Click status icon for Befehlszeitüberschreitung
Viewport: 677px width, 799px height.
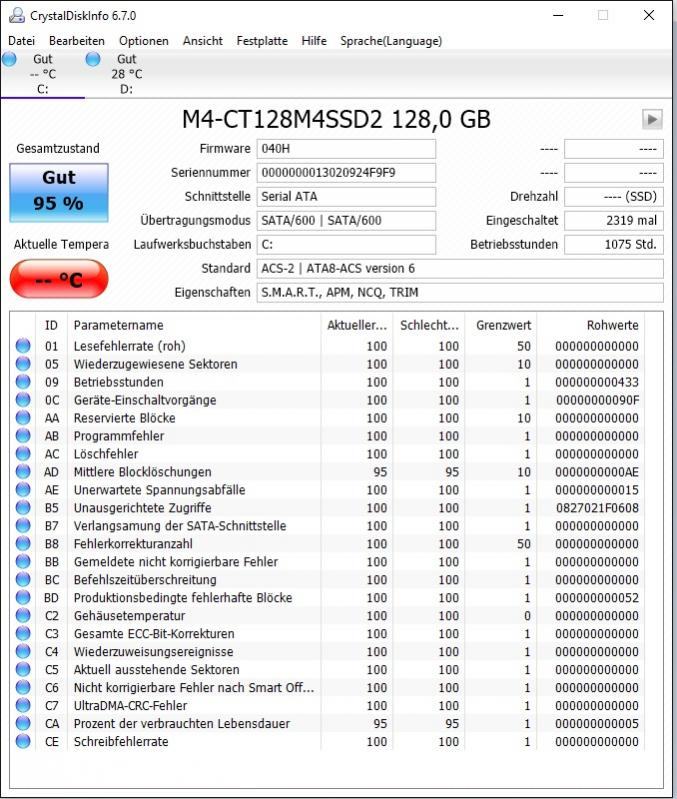click(x=23, y=579)
